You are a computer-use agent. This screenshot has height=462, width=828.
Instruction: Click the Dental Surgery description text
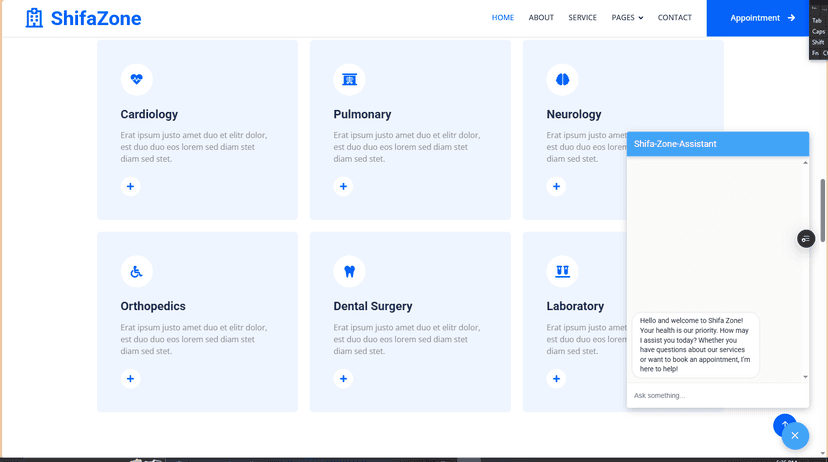click(407, 339)
